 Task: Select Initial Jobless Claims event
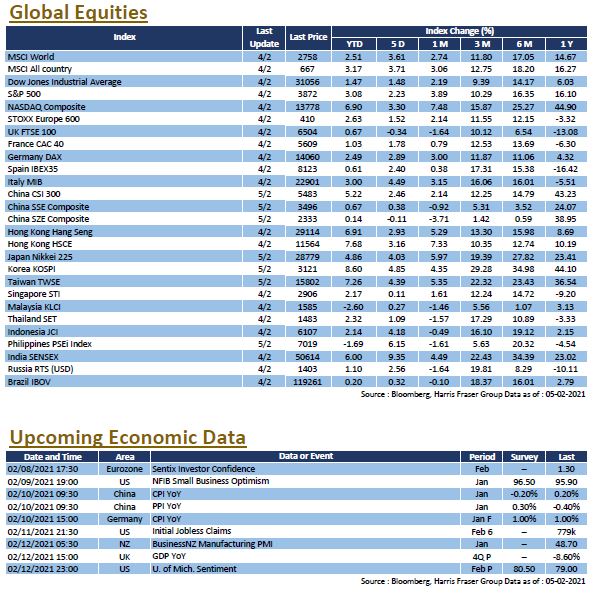191,531
